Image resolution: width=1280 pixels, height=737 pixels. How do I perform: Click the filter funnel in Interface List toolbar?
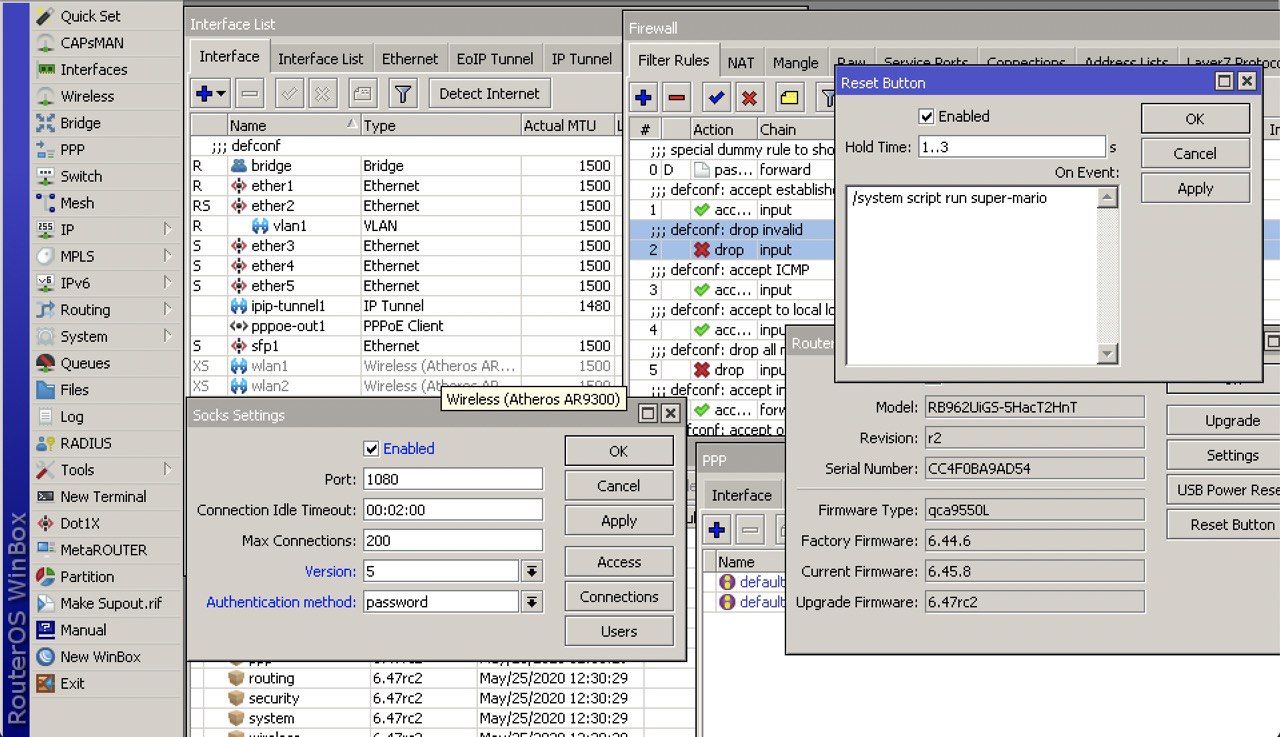click(402, 94)
